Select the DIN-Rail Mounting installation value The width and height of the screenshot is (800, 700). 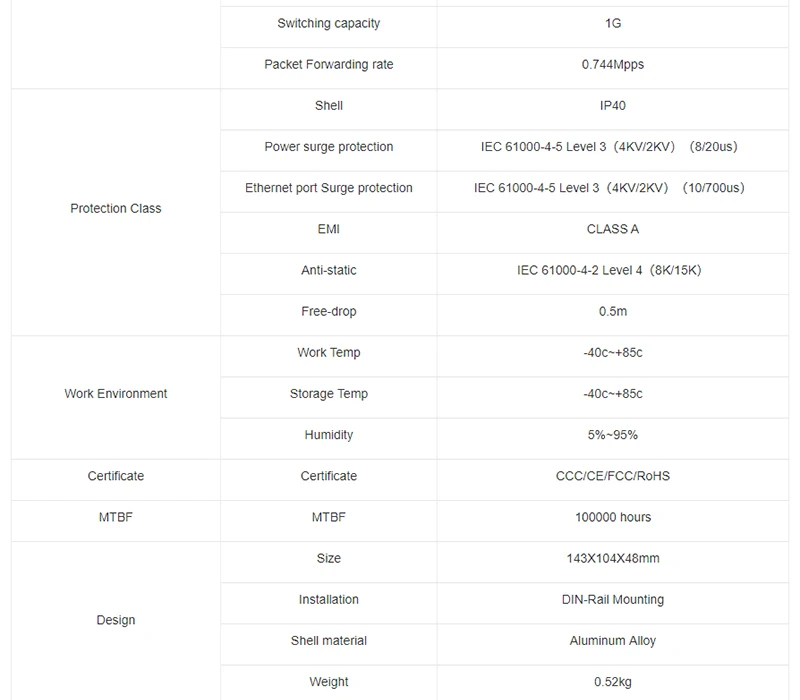(612, 599)
